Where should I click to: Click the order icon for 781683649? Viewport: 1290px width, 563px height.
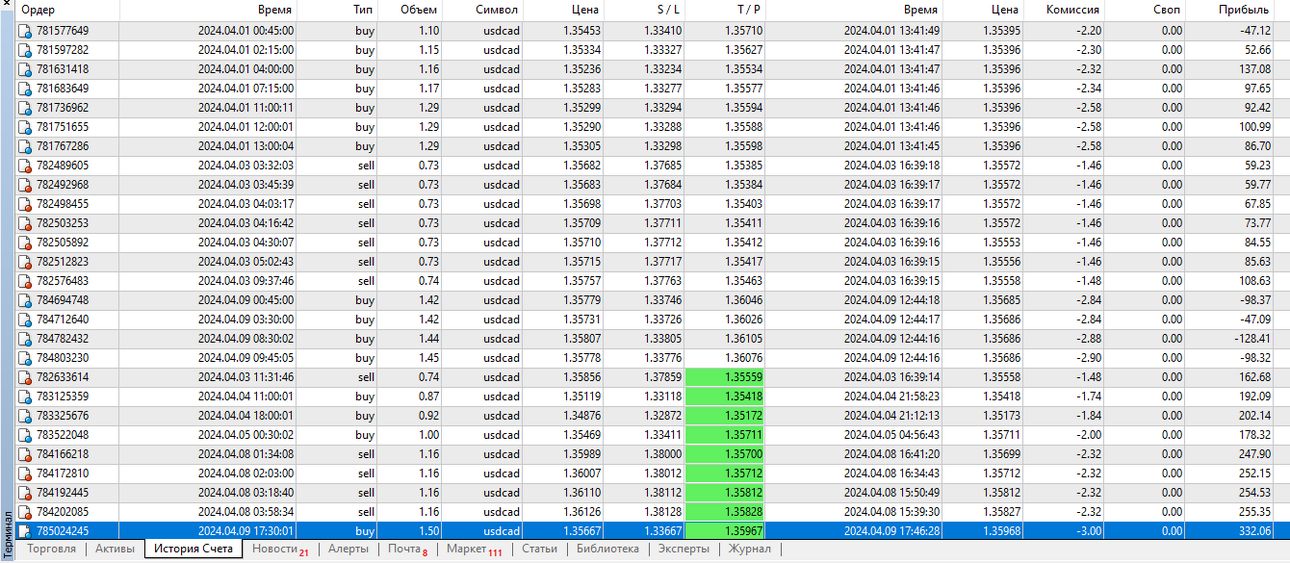pyautogui.click(x=26, y=88)
